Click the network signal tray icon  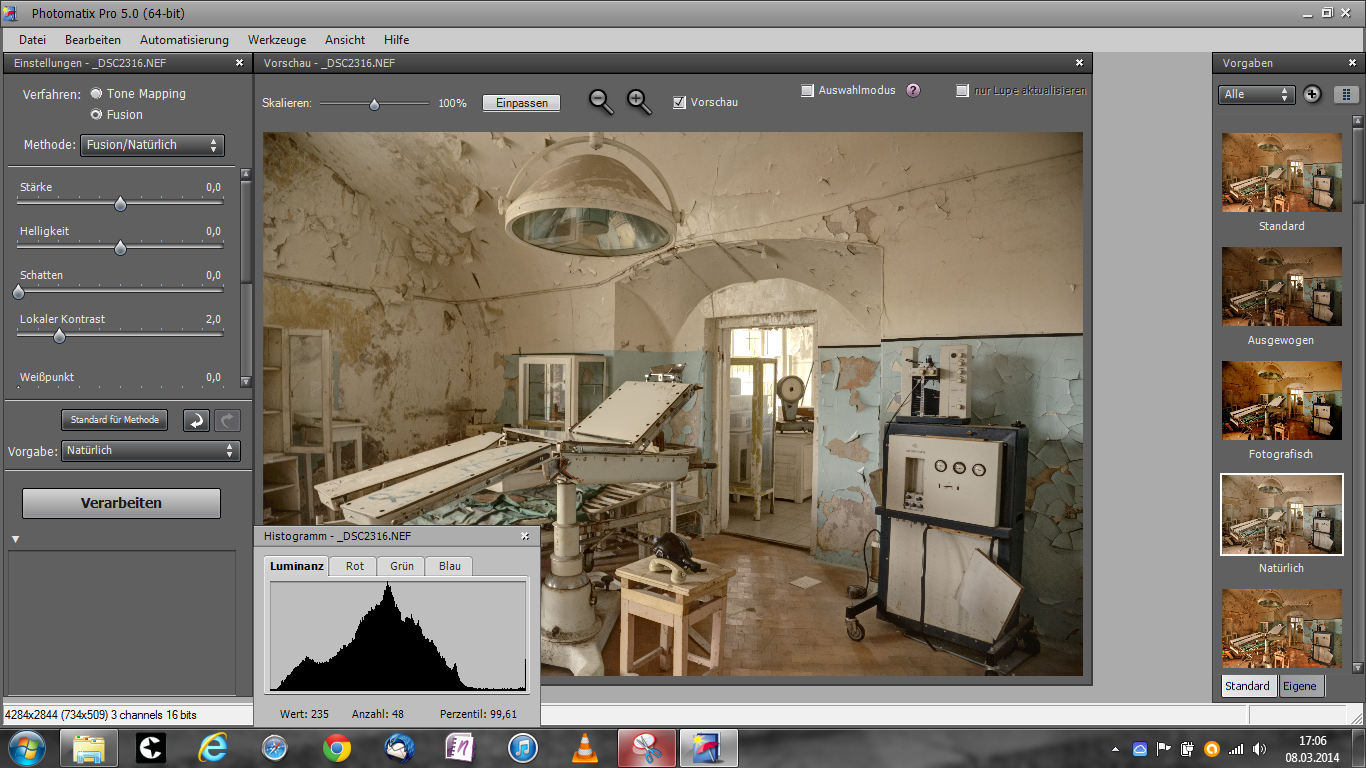tap(1236, 748)
